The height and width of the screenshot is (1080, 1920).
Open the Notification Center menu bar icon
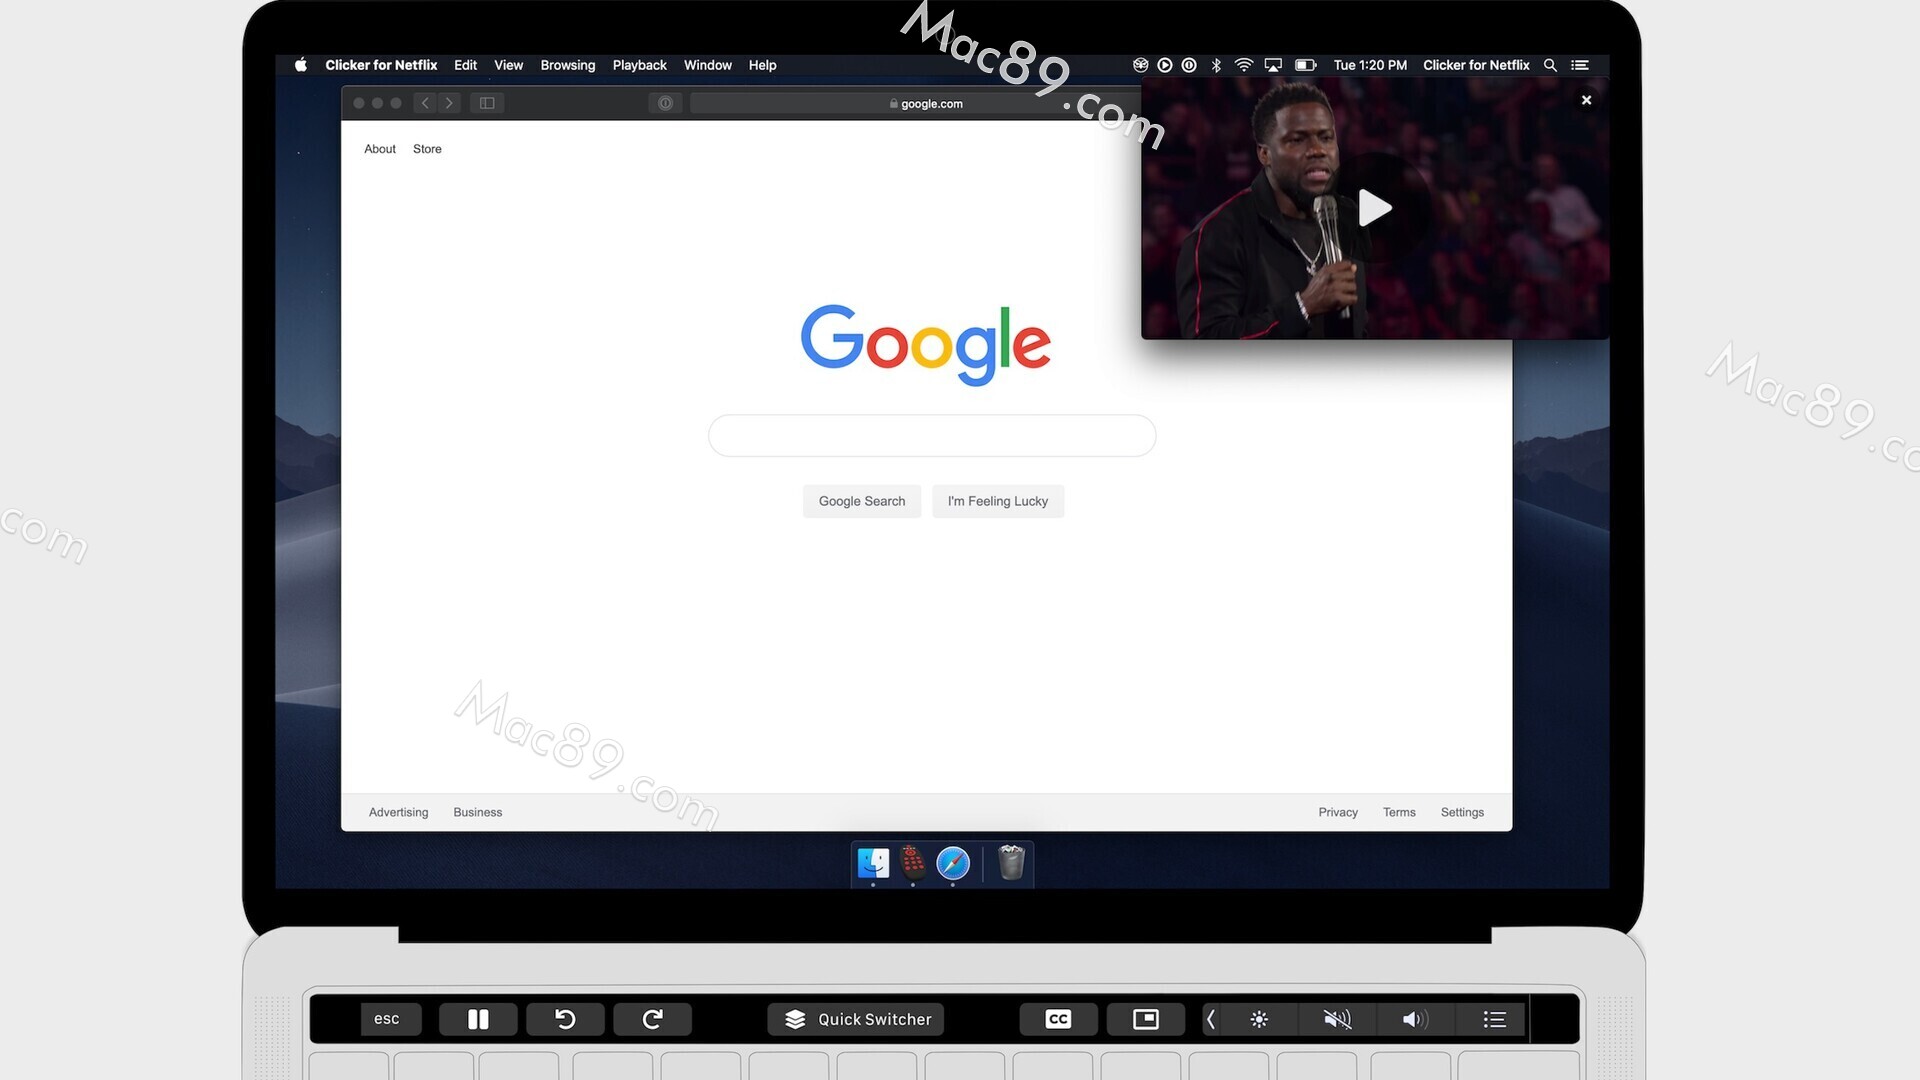[1580, 65]
